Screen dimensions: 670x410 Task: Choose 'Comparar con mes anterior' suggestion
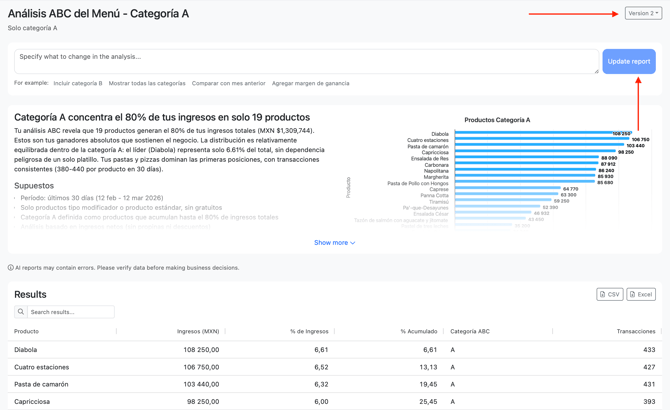tap(229, 84)
